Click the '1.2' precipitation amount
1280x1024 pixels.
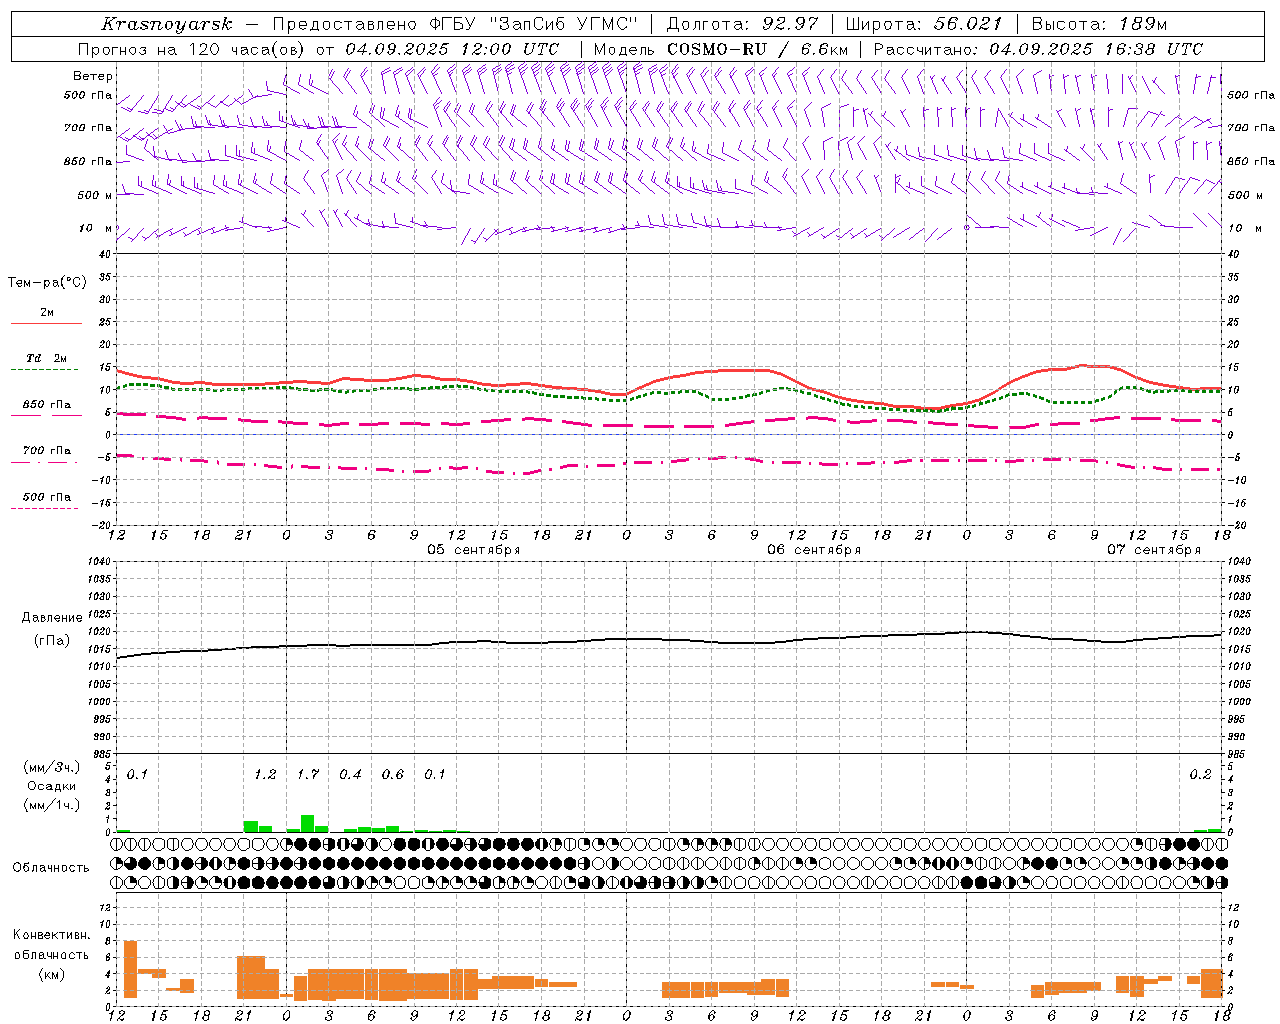(265, 775)
